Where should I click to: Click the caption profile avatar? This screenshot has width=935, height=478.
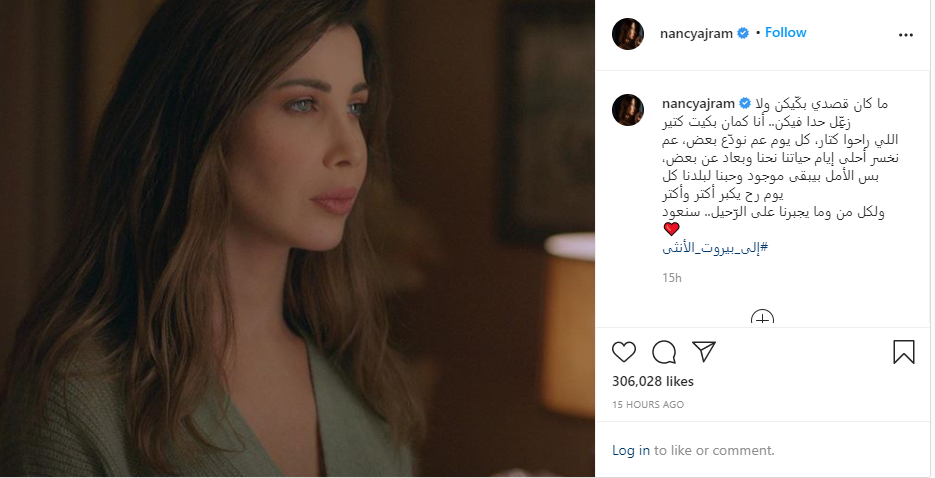click(628, 110)
